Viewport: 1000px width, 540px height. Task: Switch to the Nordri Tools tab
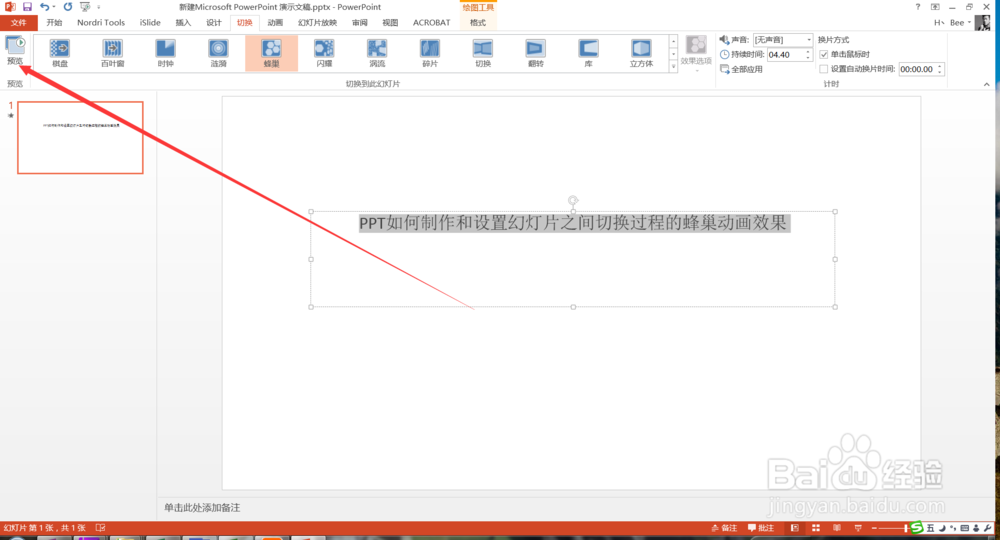(101, 22)
